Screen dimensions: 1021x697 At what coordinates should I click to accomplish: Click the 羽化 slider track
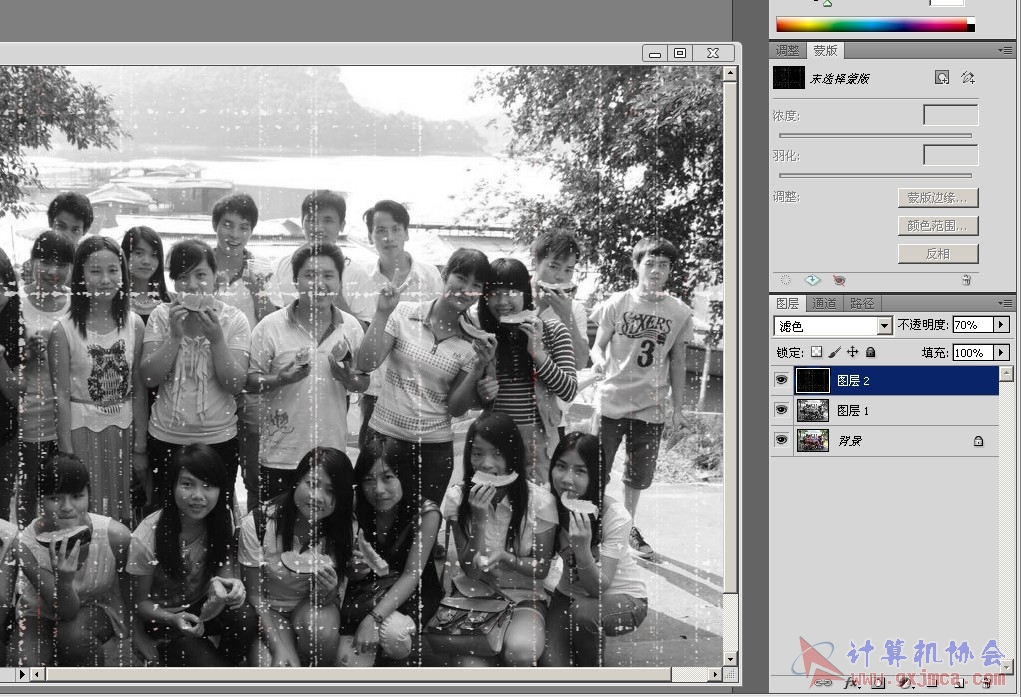click(875, 175)
